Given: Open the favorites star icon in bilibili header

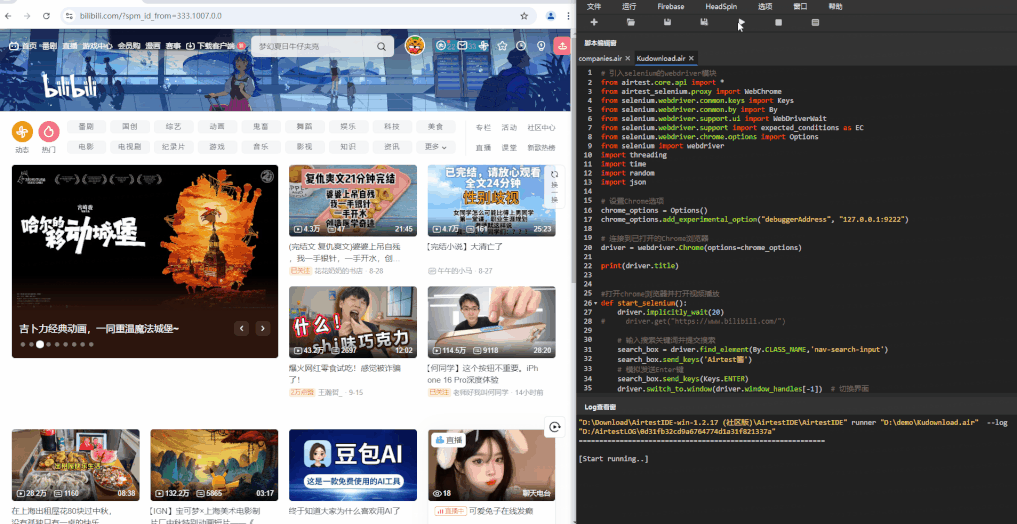Looking at the screenshot, I should click(x=502, y=46).
